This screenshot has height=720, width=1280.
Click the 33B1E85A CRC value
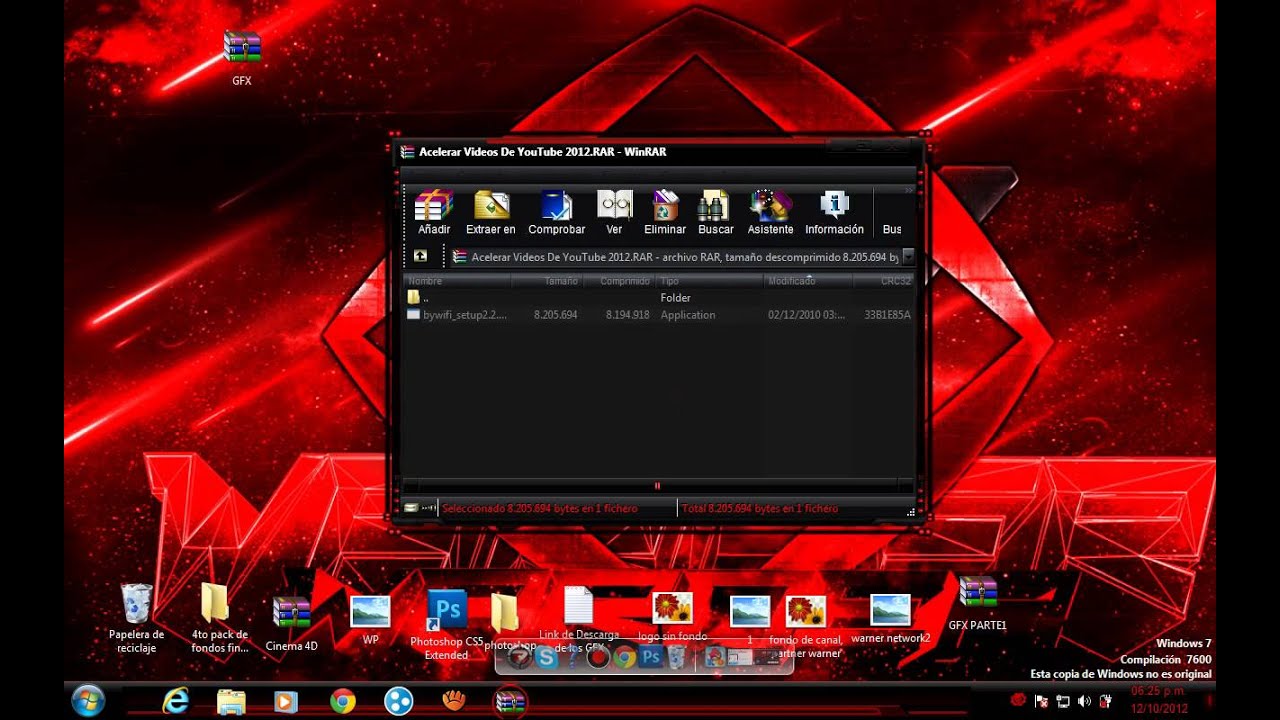point(887,315)
